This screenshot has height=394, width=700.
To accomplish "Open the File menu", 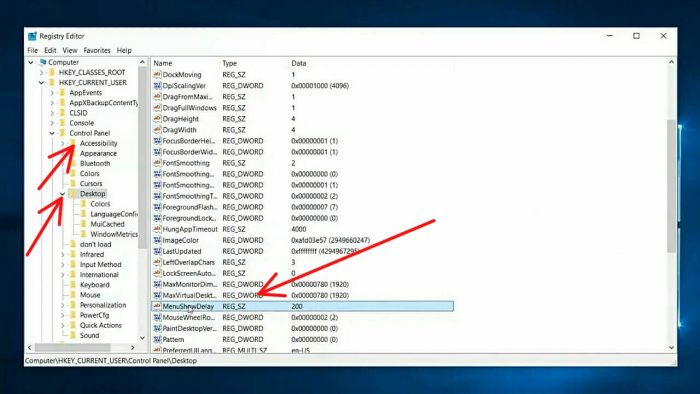I will [33, 50].
